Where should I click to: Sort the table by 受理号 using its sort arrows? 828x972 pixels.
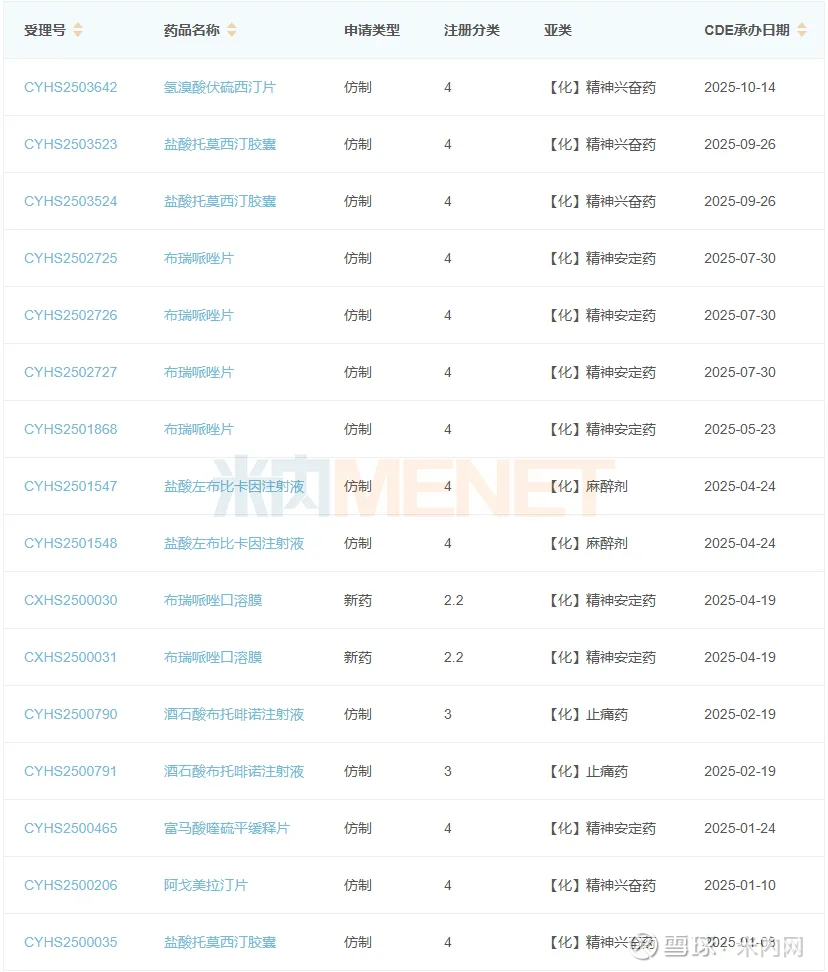[78, 30]
